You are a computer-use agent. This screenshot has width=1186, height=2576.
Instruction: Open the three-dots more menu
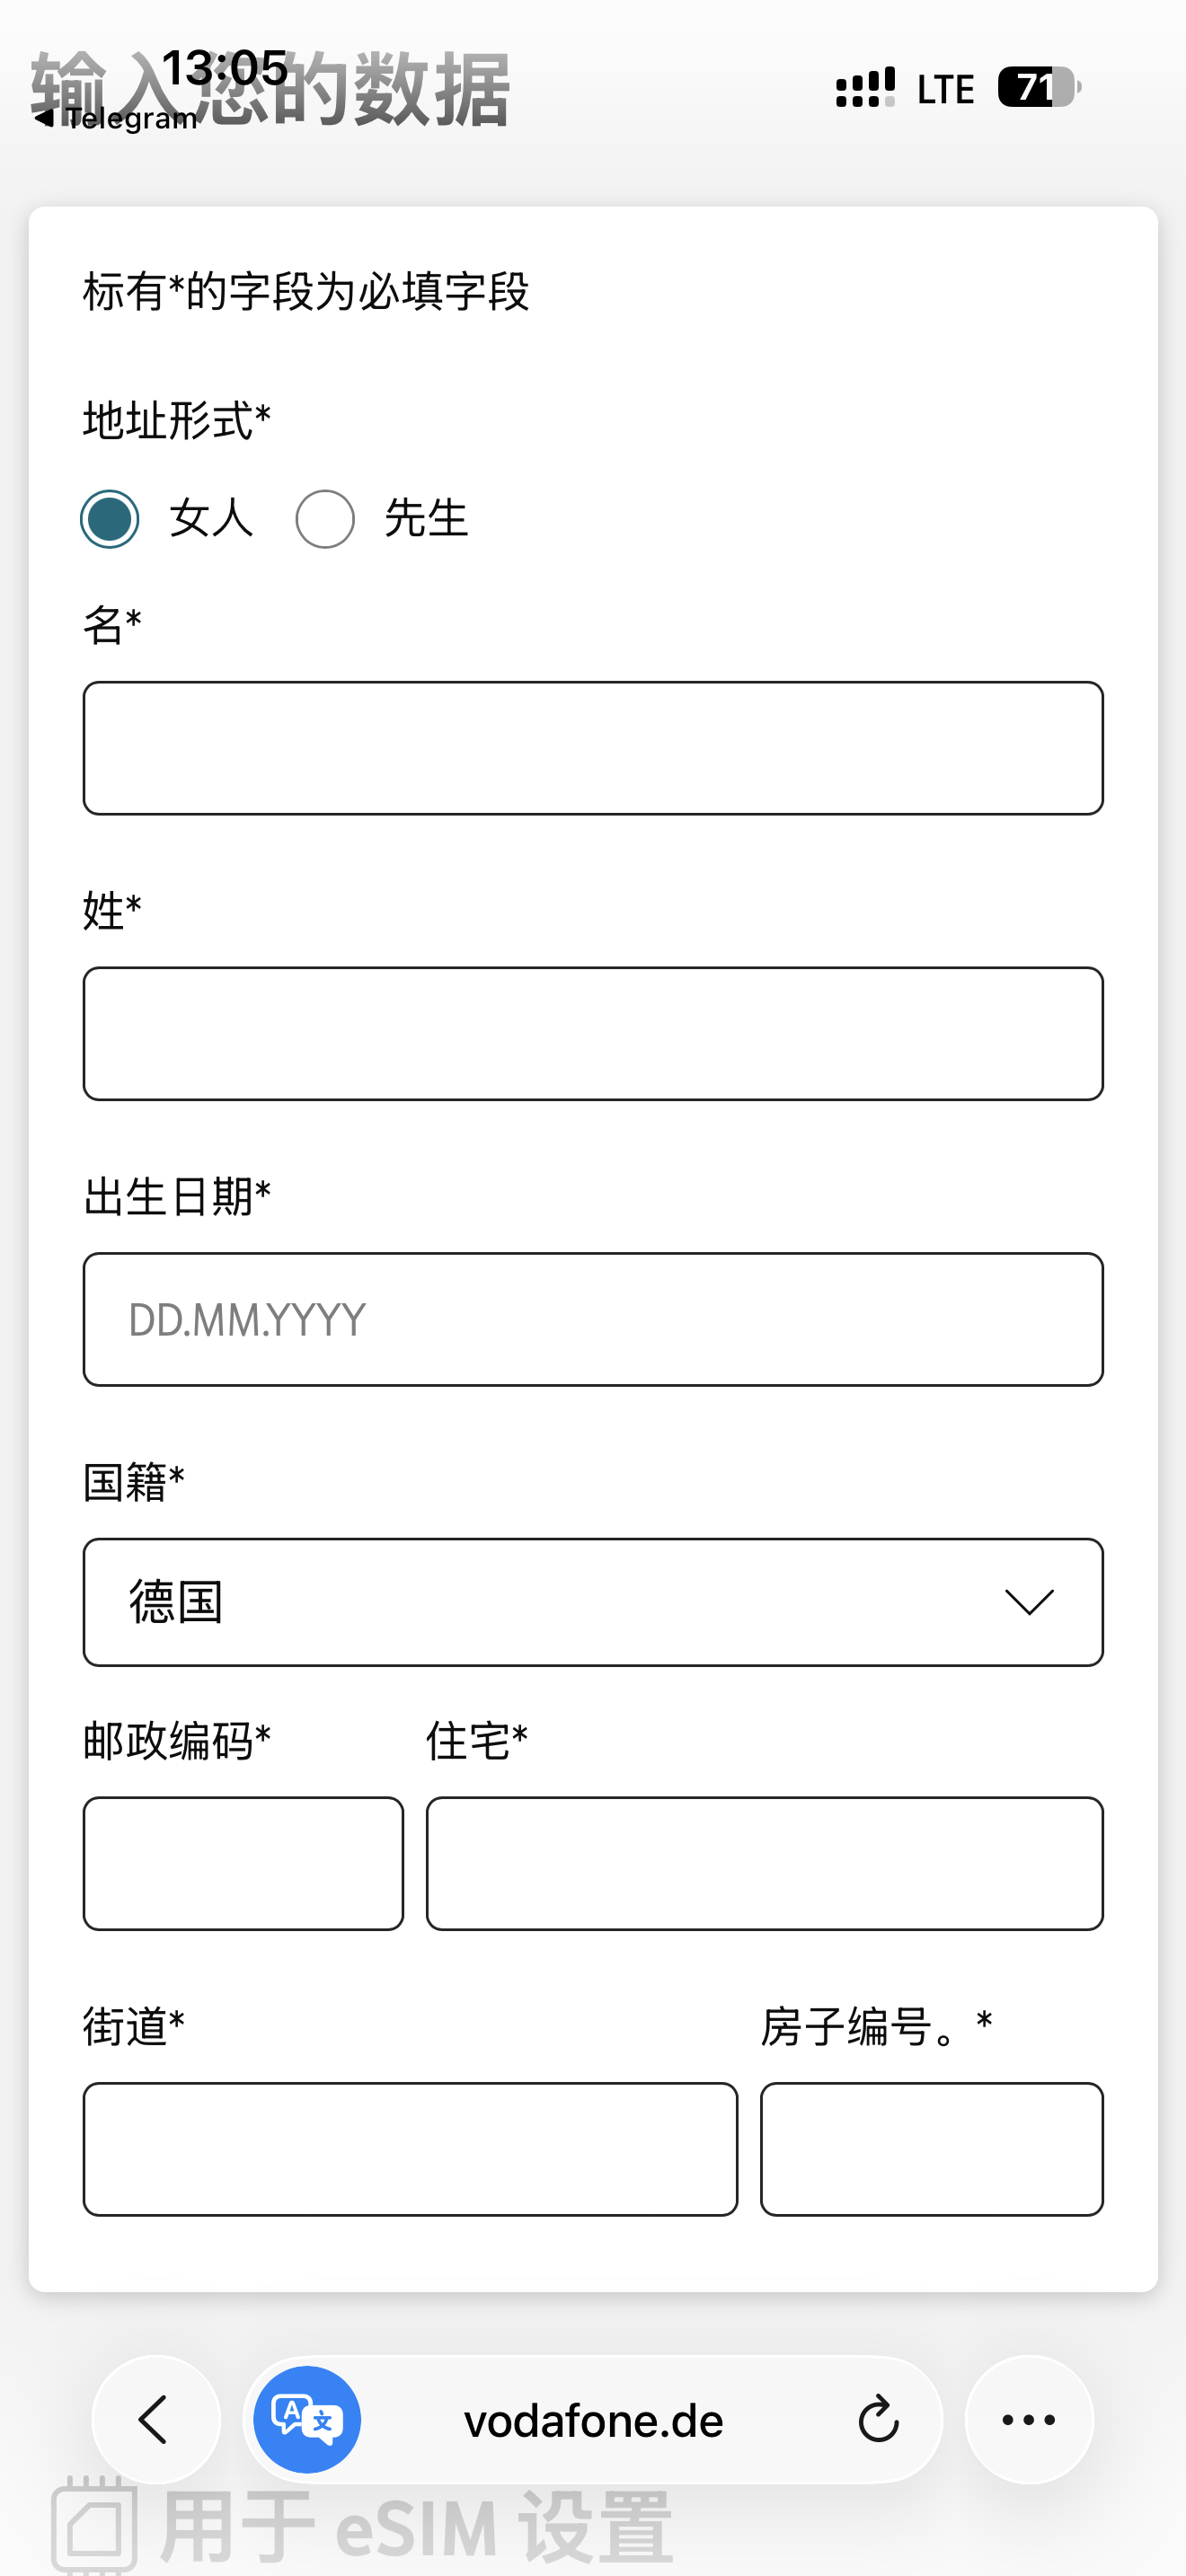[1028, 2419]
